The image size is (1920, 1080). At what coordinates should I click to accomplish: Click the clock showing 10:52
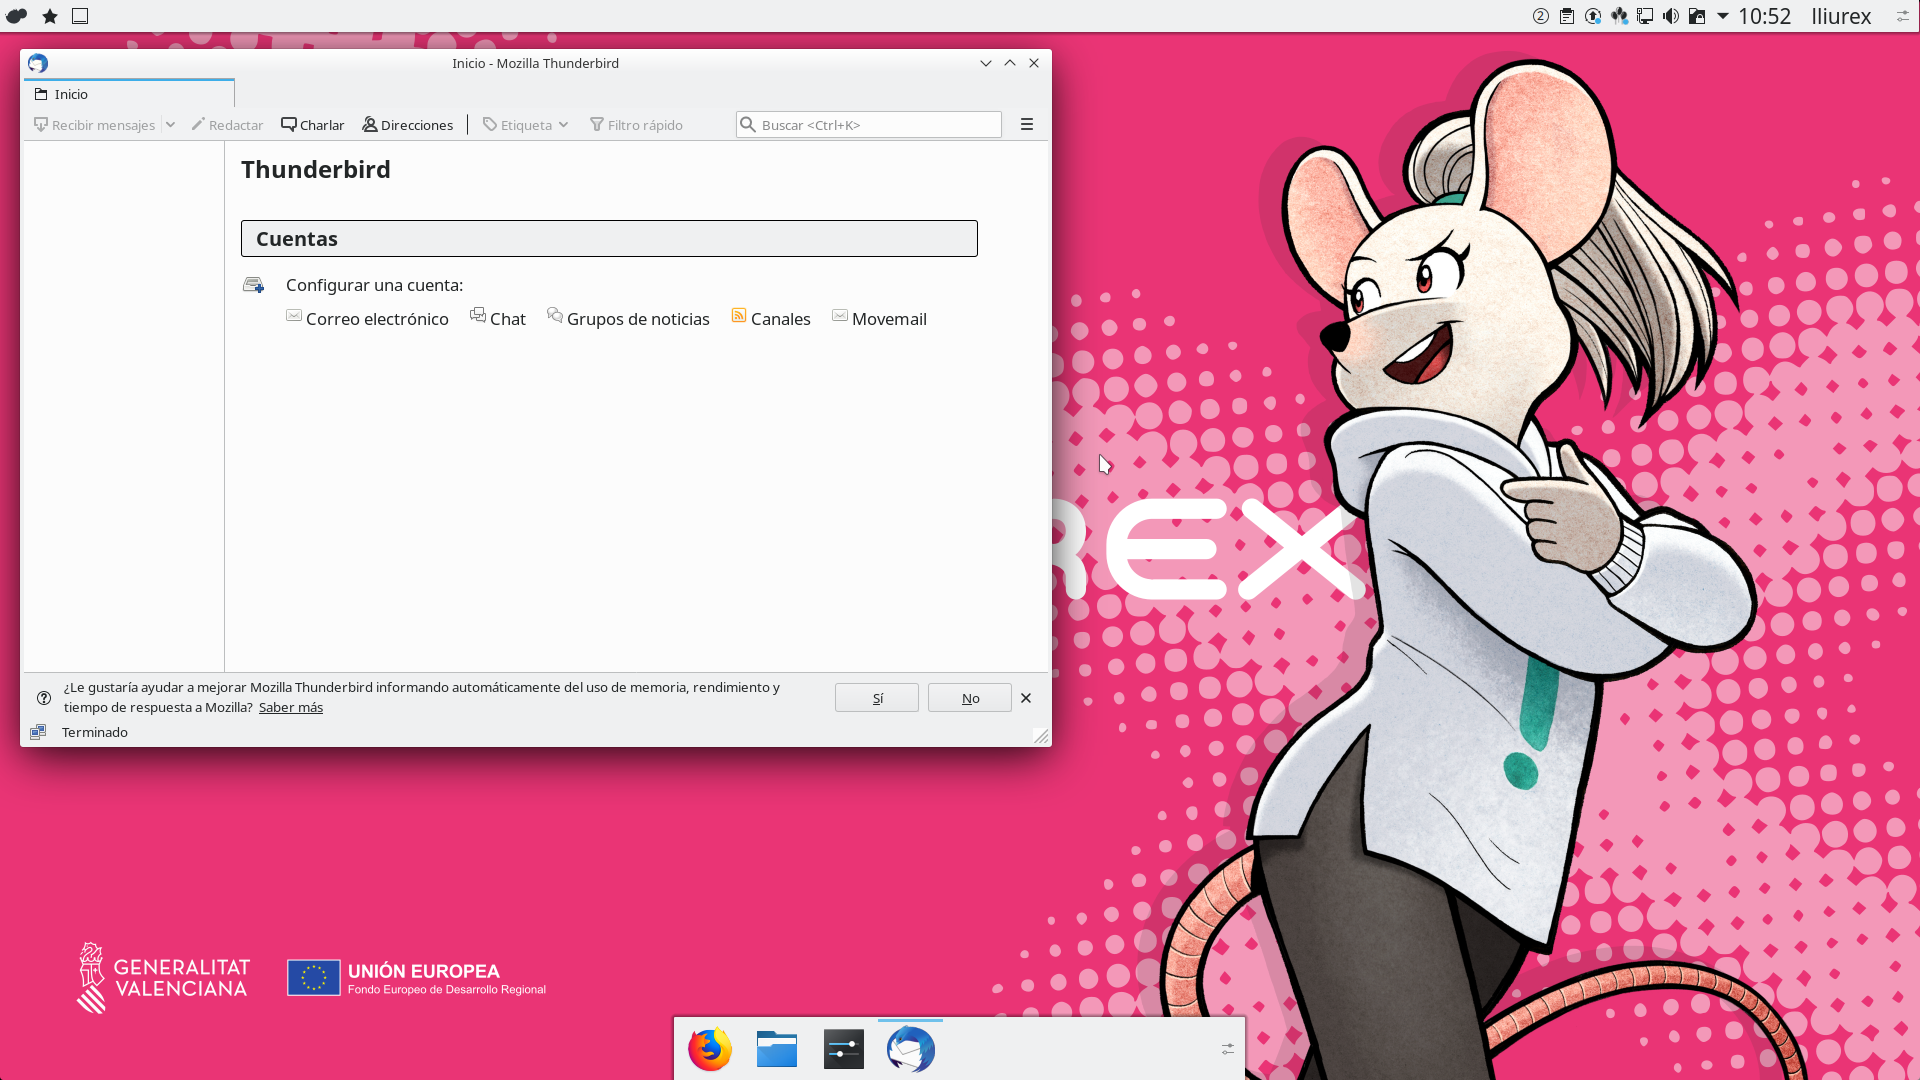pyautogui.click(x=1764, y=16)
